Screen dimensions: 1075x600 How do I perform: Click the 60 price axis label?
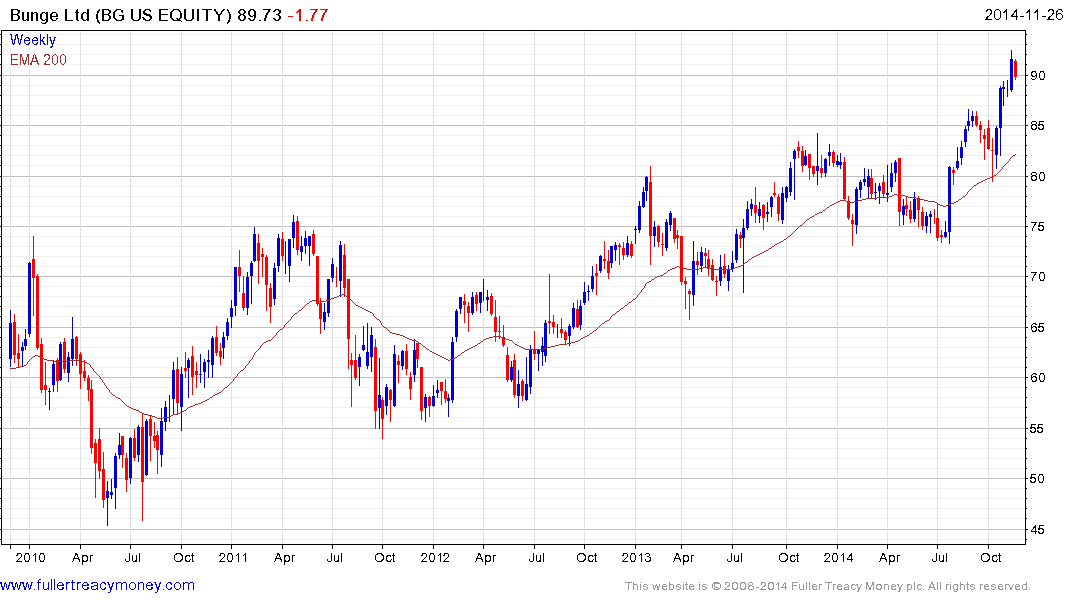pos(1037,378)
